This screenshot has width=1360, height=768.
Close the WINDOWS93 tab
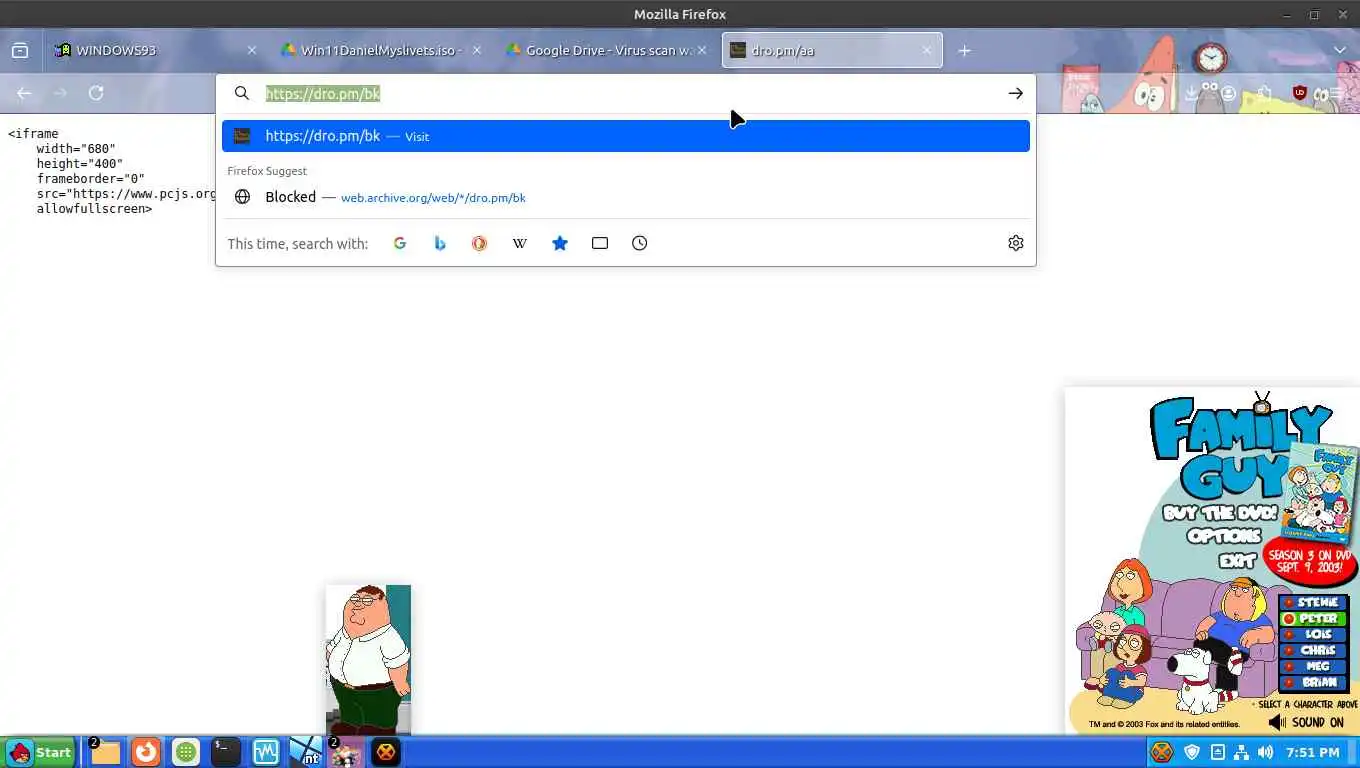pyautogui.click(x=252, y=50)
